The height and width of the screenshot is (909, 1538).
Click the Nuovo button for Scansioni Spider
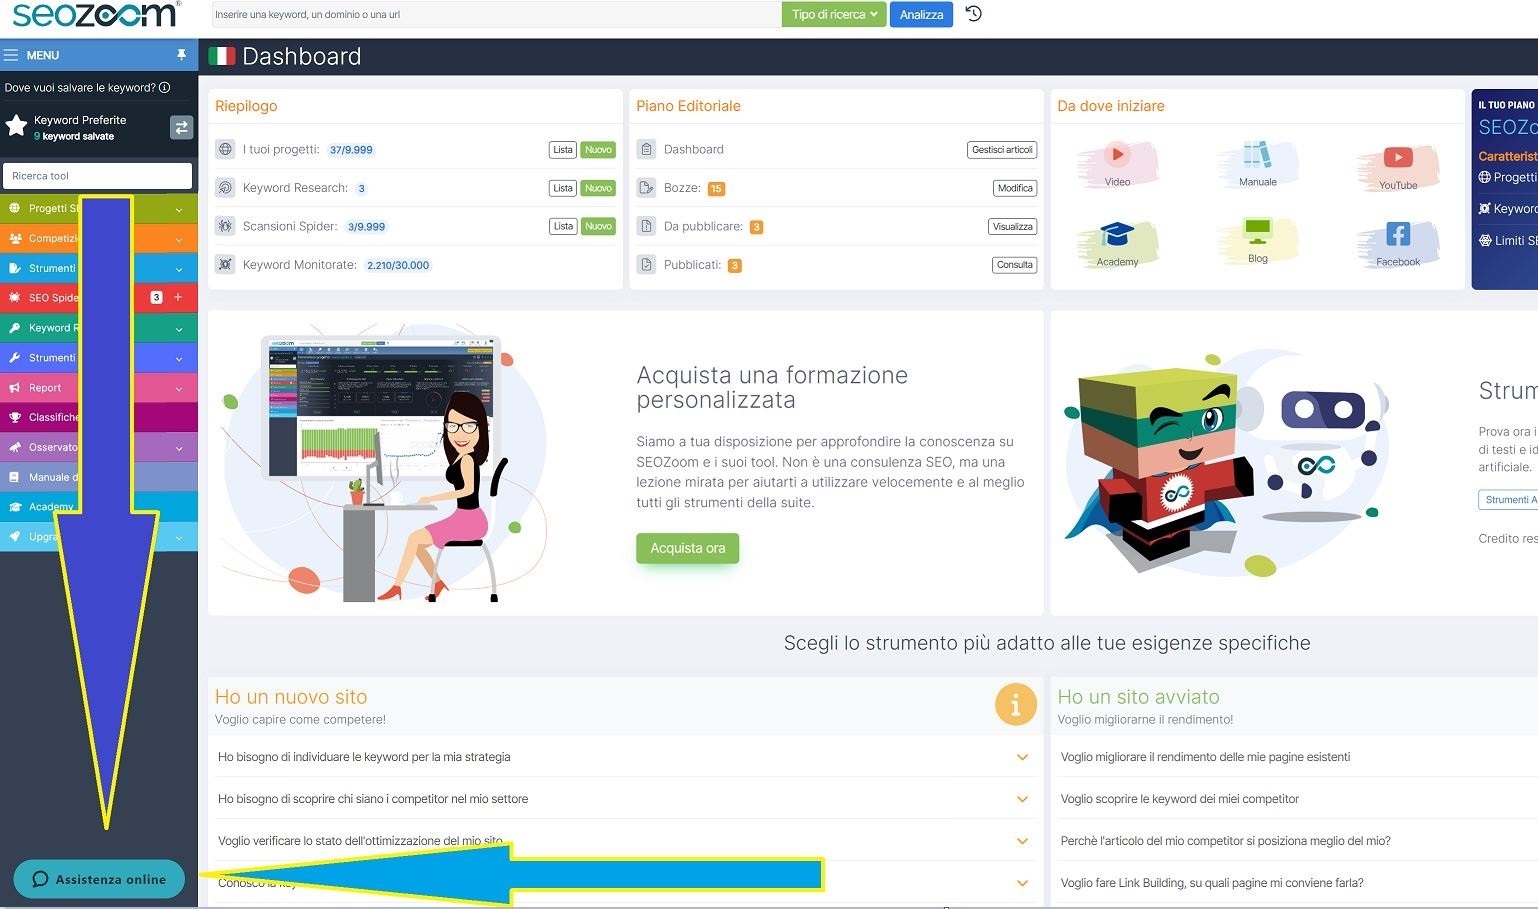click(x=598, y=226)
